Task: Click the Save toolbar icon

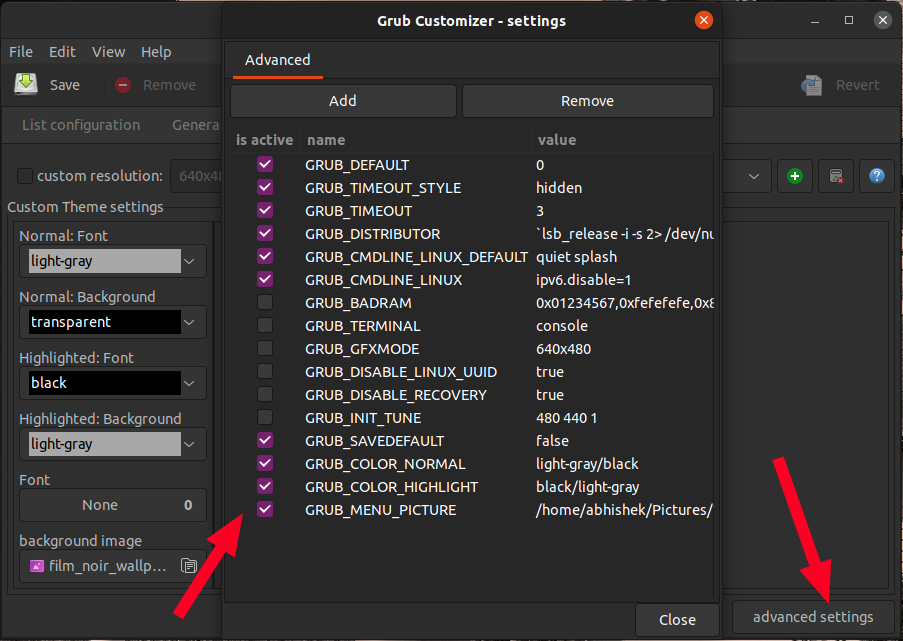Action: (x=26, y=84)
